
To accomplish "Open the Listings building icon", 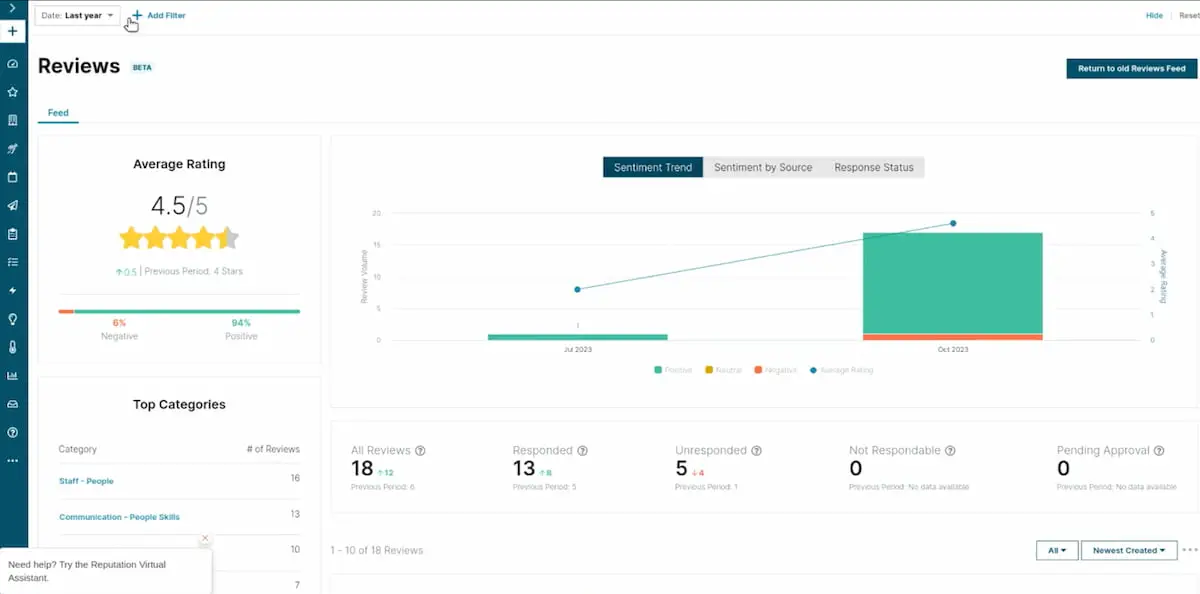I will (12, 119).
